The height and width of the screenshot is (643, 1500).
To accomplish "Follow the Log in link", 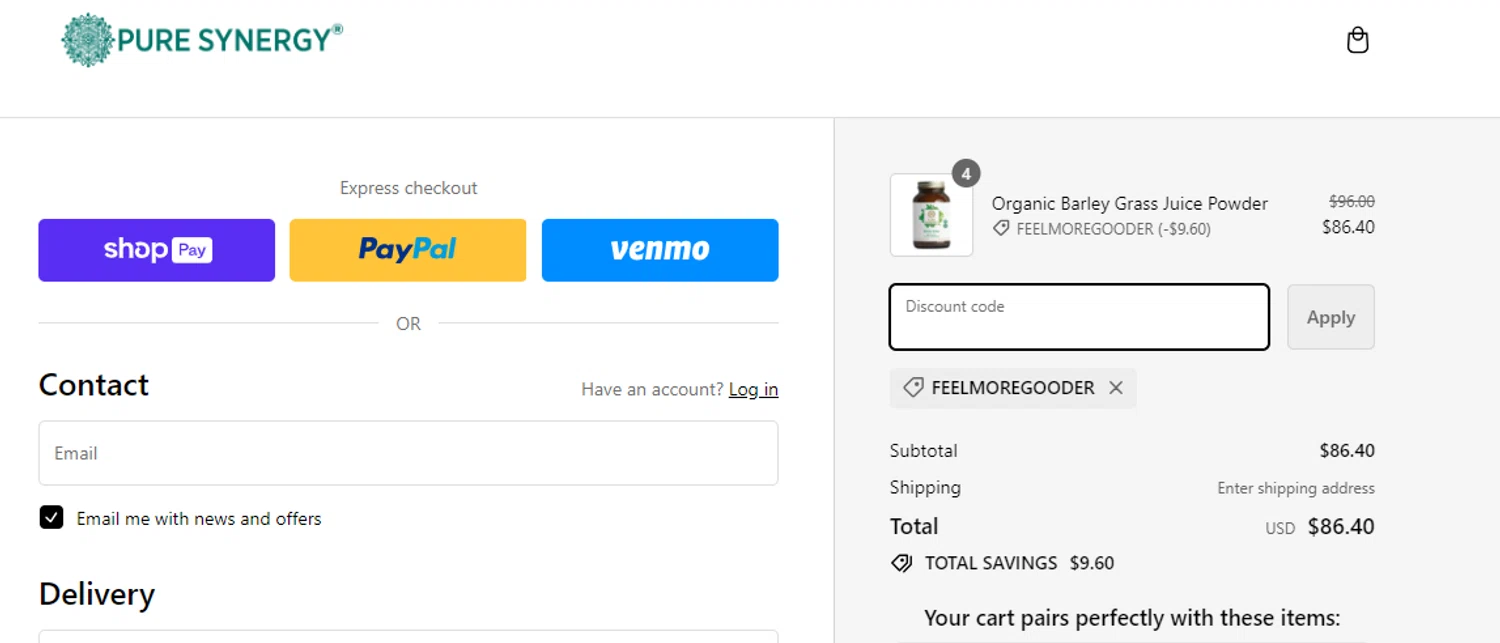I will 753,389.
